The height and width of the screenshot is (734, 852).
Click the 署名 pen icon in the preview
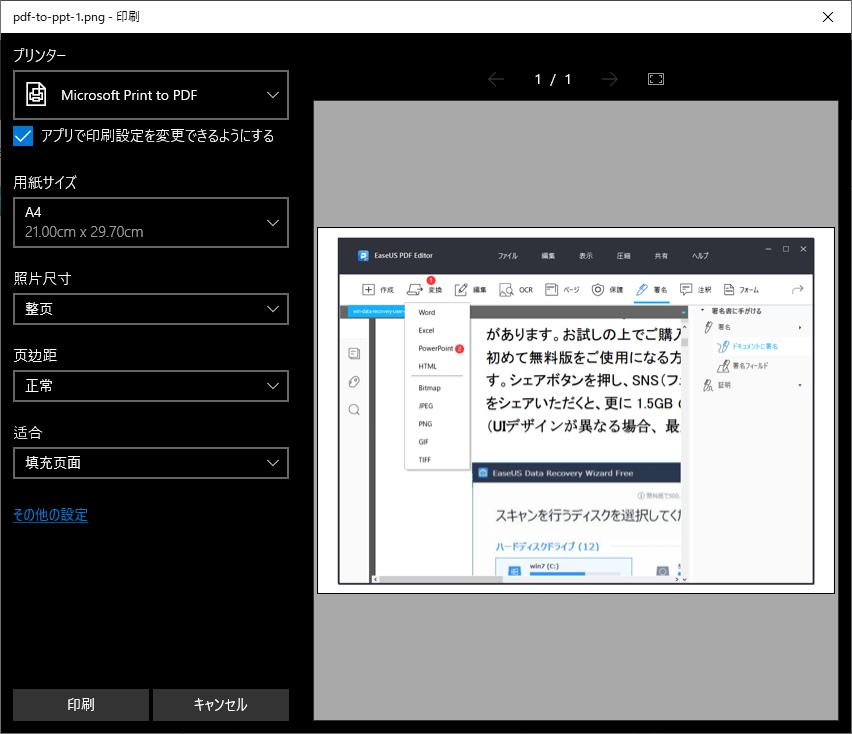(x=642, y=290)
